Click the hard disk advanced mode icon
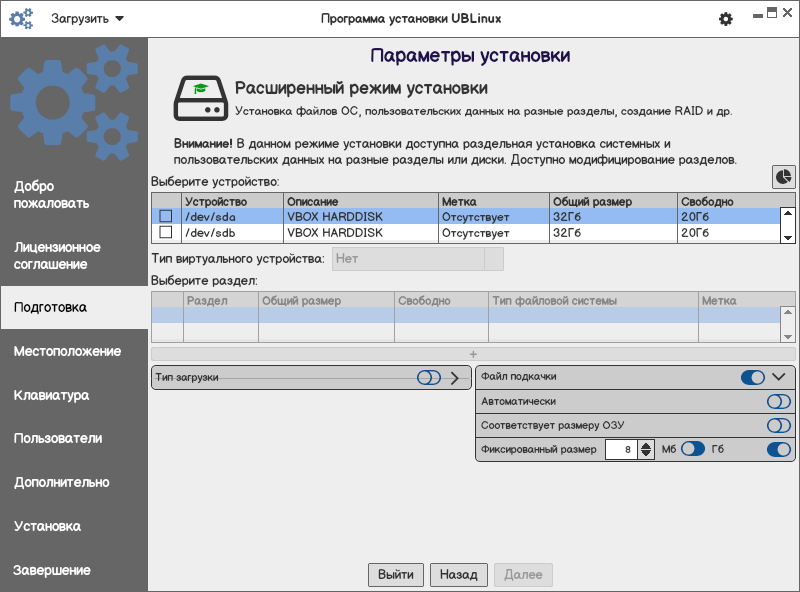Image resolution: width=800 pixels, height=592 pixels. (198, 98)
